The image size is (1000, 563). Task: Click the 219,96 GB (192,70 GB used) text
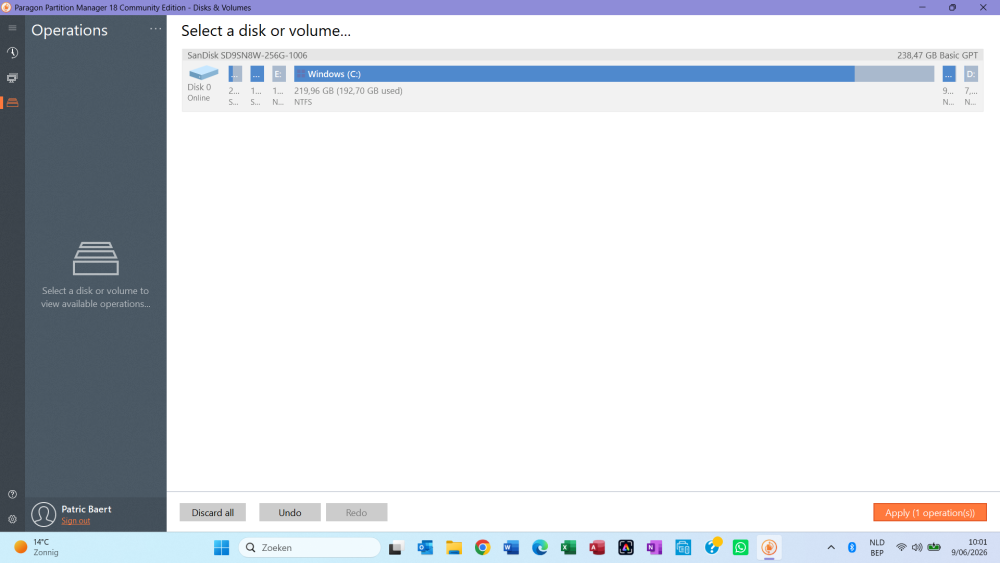(x=348, y=91)
